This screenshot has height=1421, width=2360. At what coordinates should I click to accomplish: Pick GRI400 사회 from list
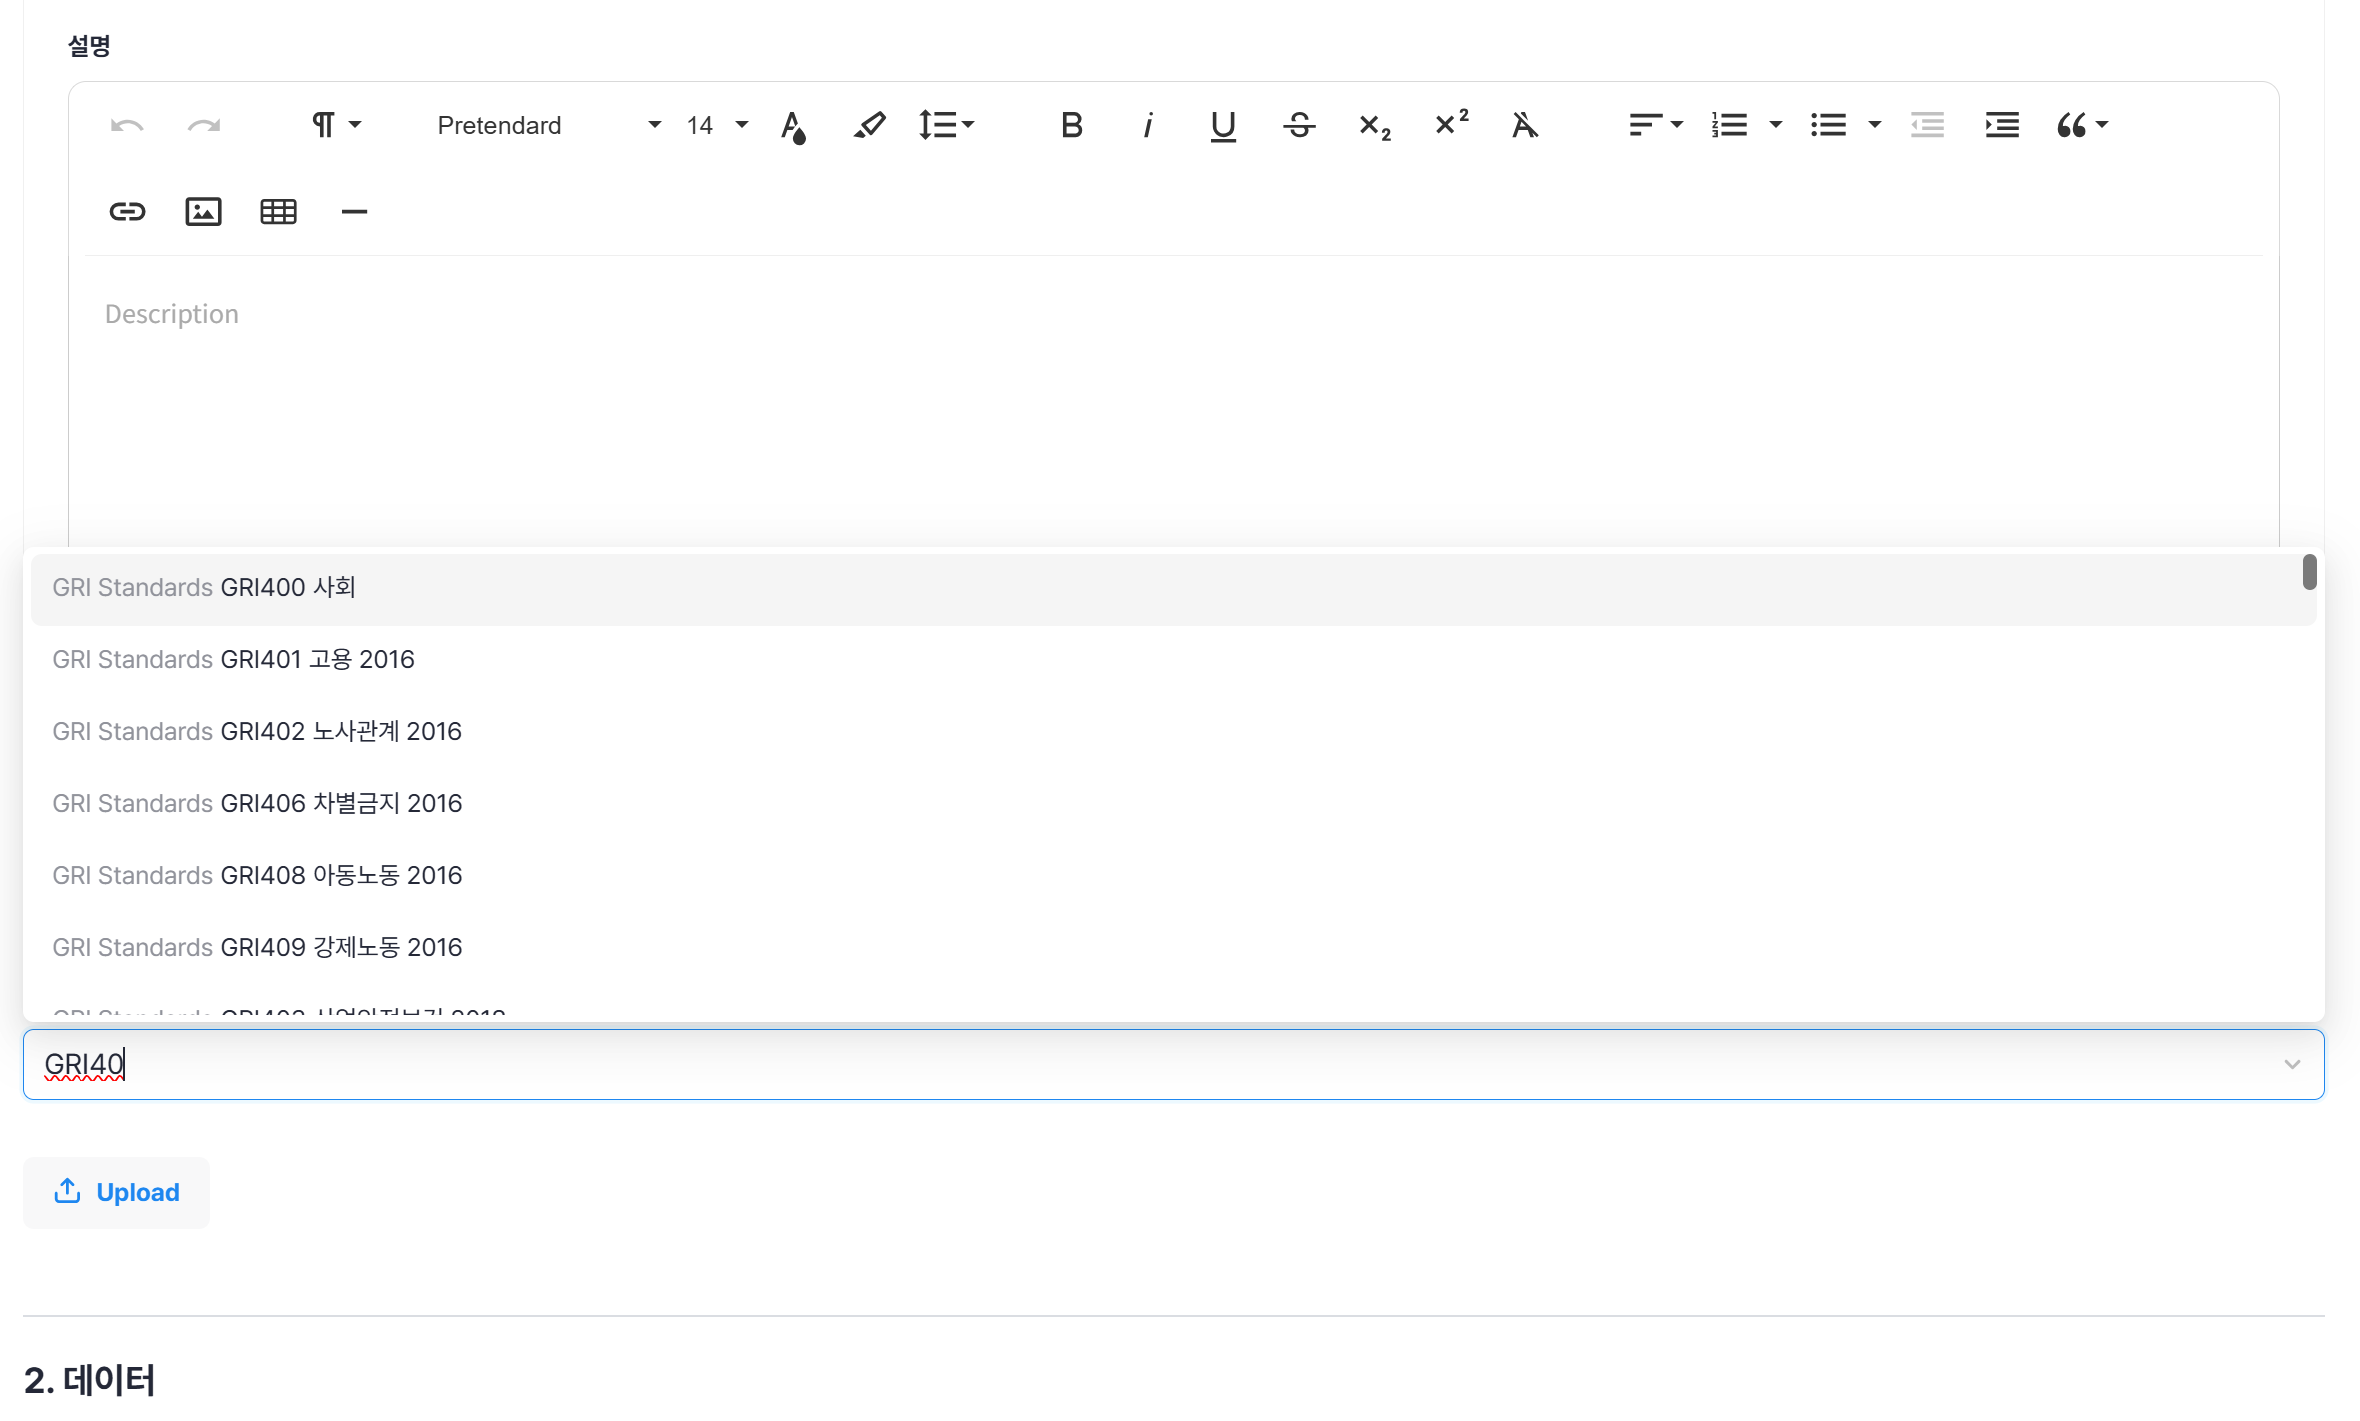(204, 587)
